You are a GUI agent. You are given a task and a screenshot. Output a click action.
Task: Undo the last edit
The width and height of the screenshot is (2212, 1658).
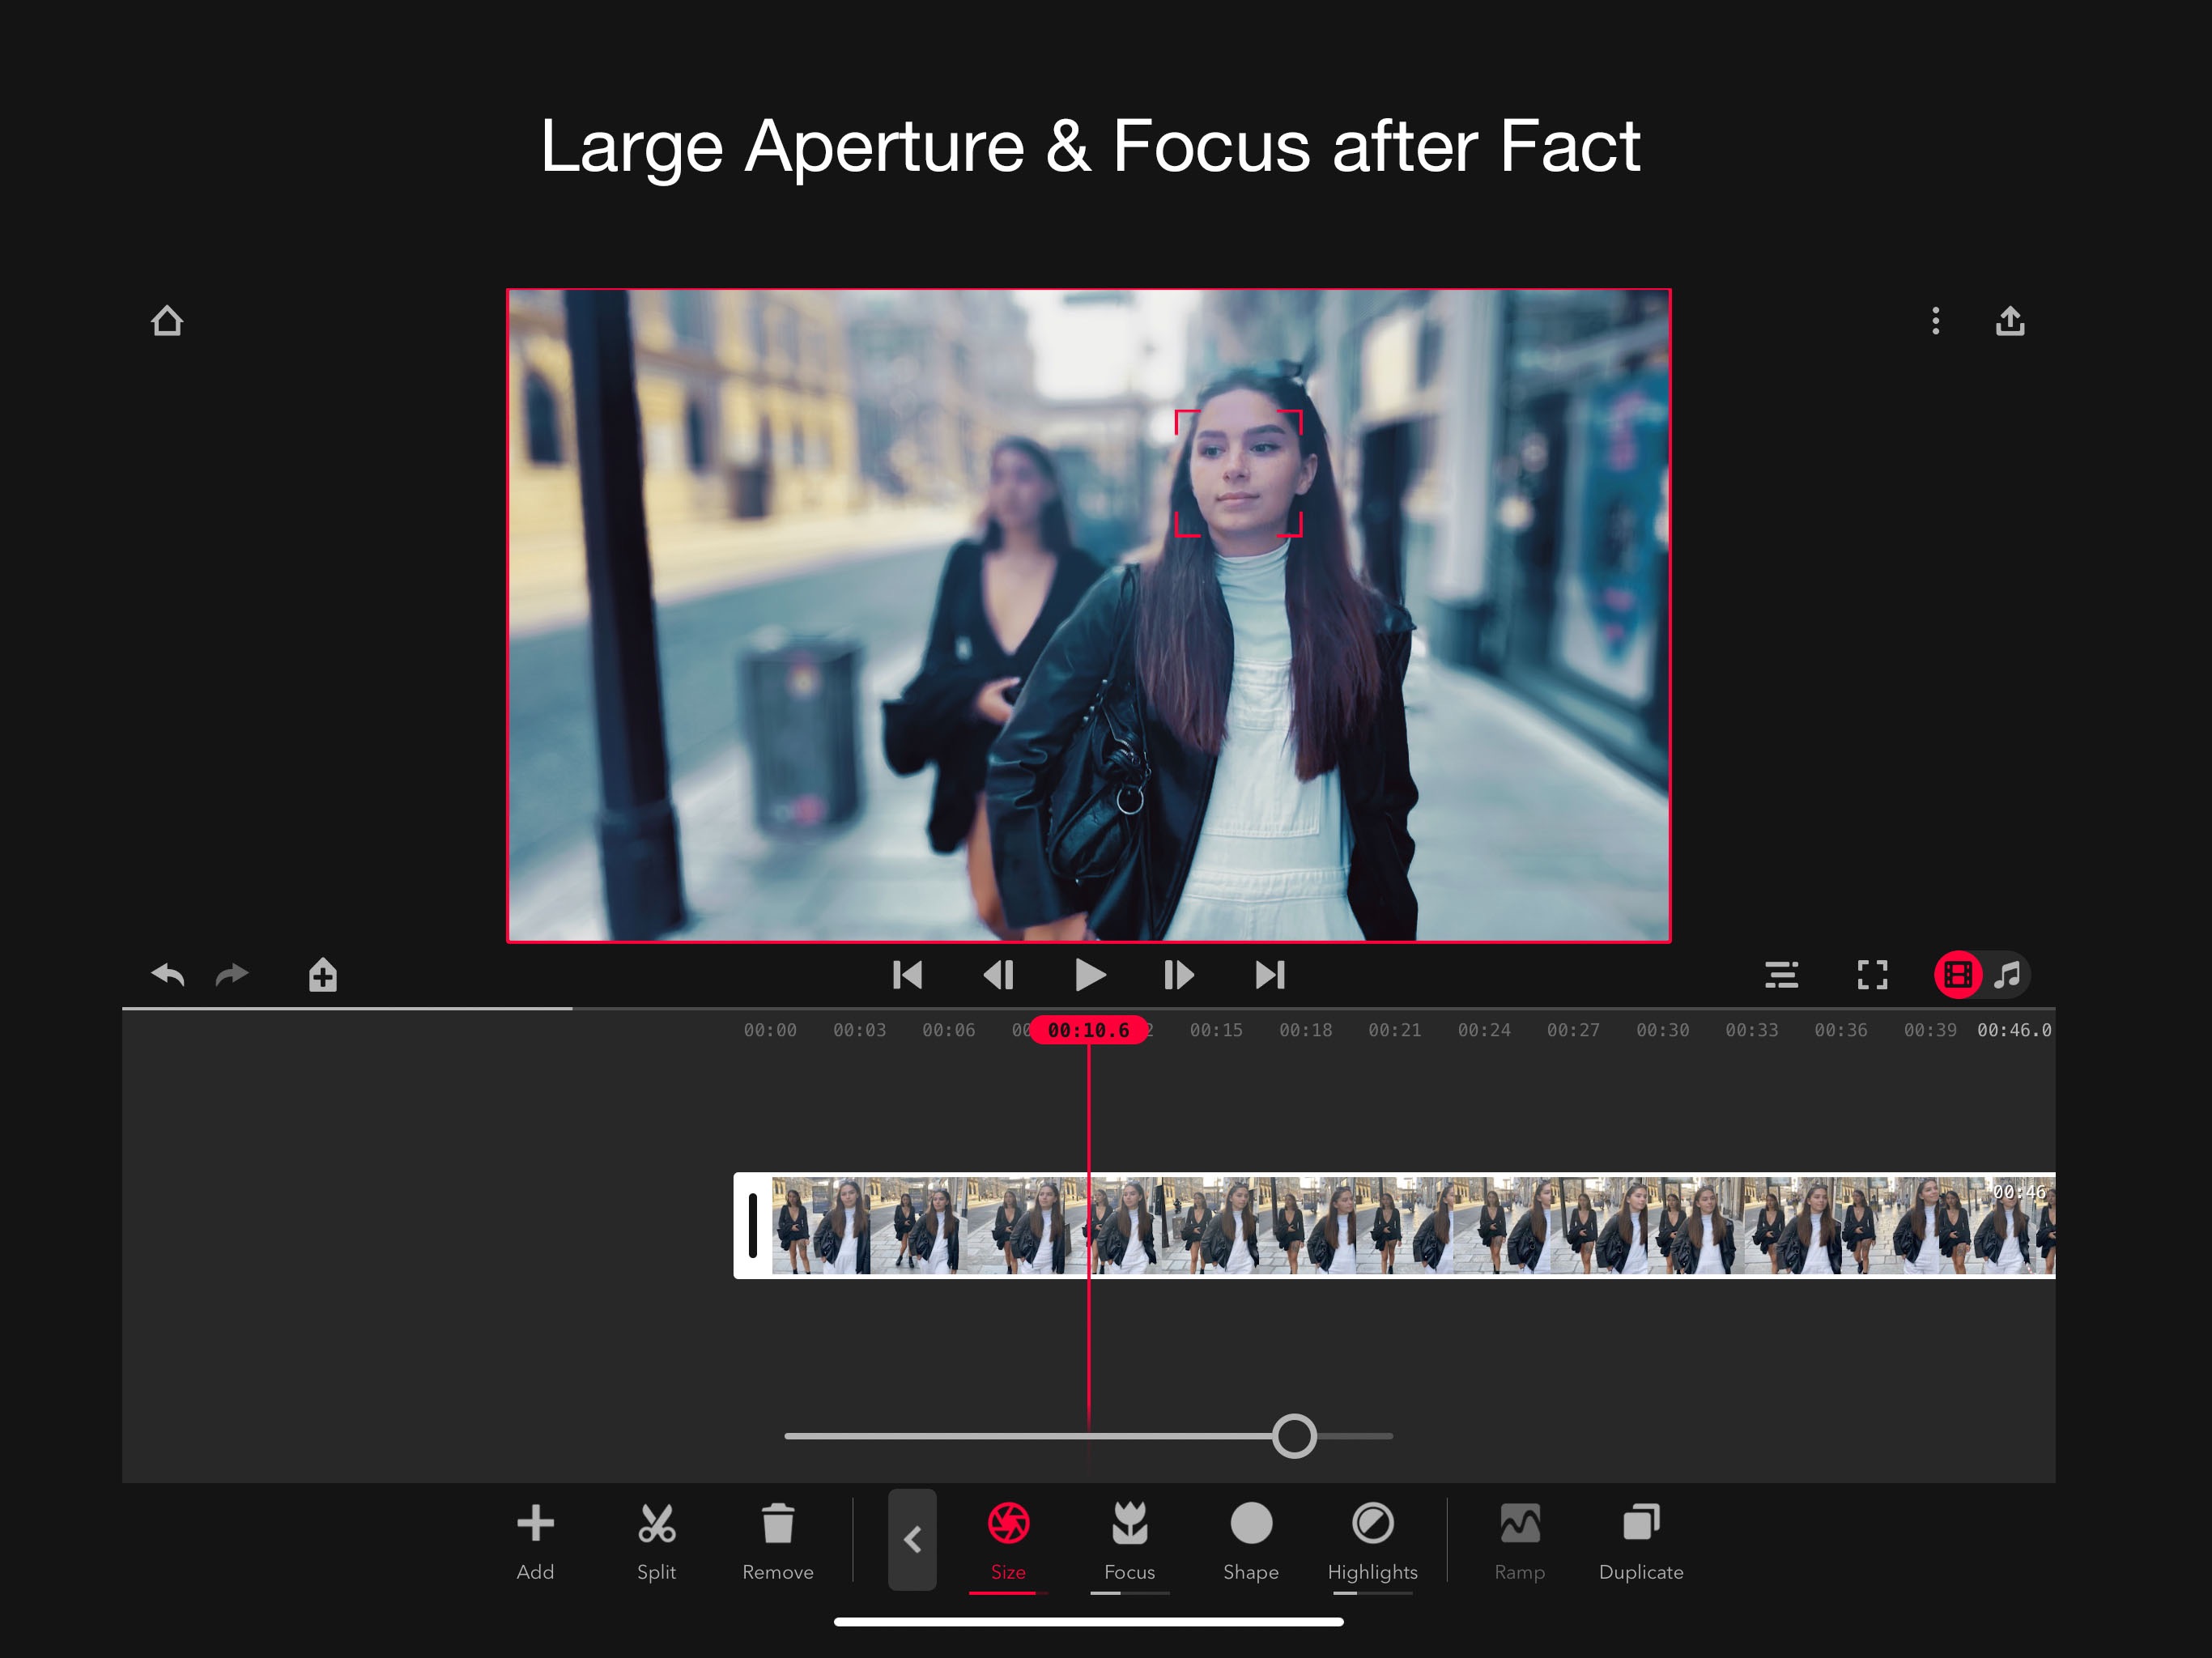[168, 974]
